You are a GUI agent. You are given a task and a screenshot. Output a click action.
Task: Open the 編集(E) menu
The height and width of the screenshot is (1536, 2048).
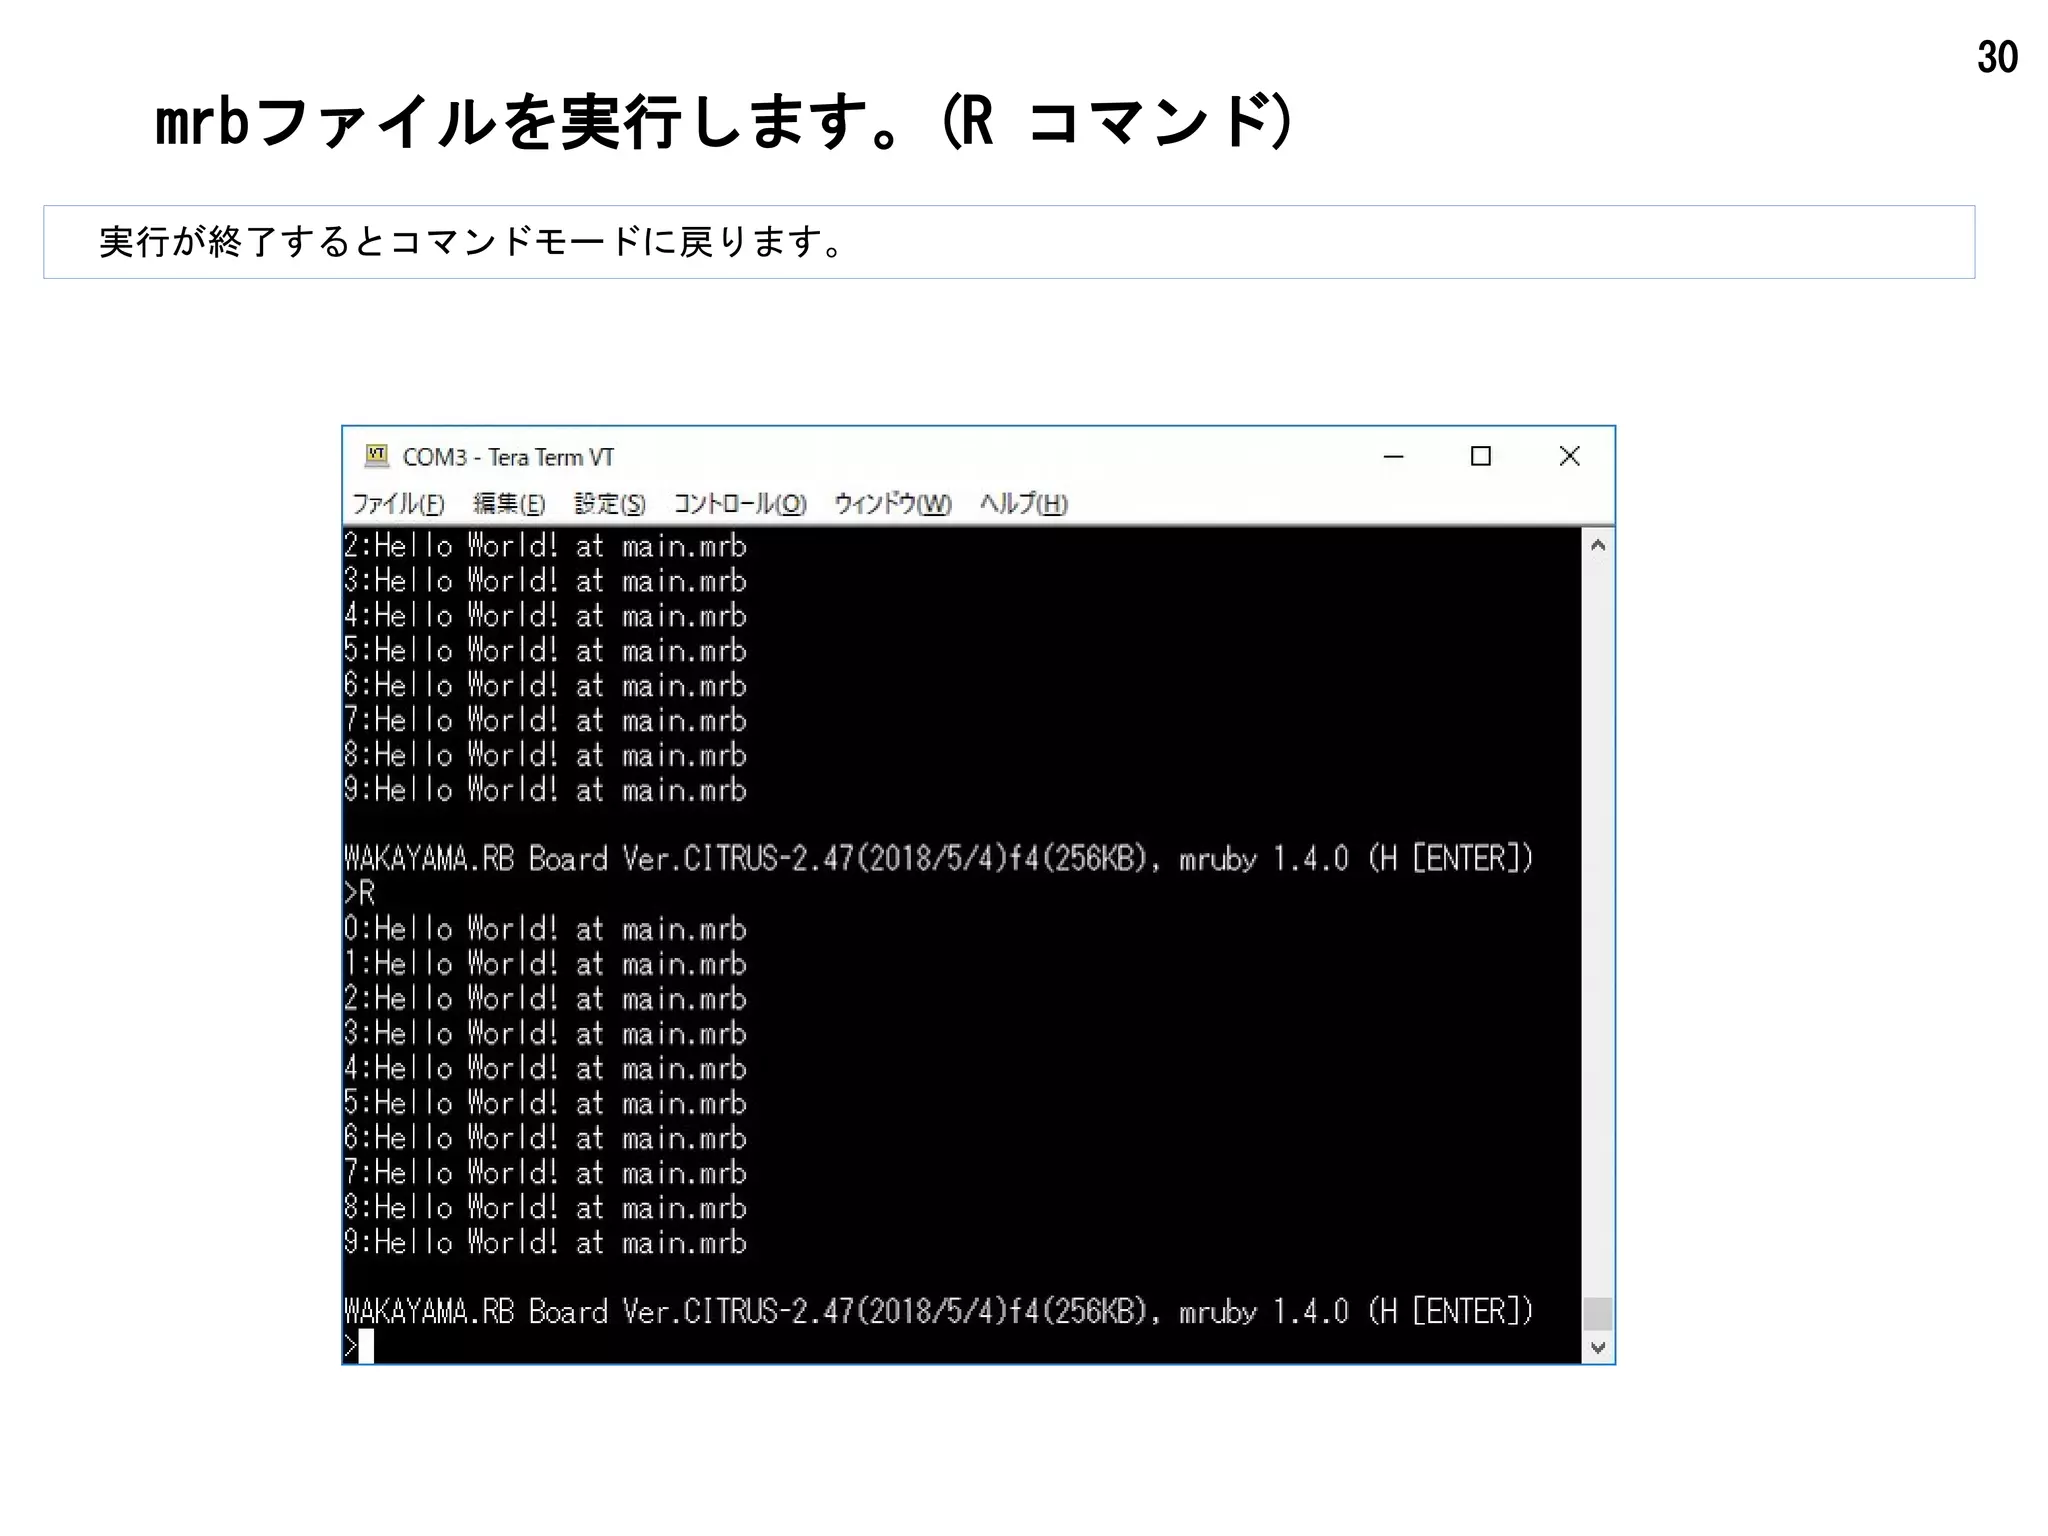point(509,503)
